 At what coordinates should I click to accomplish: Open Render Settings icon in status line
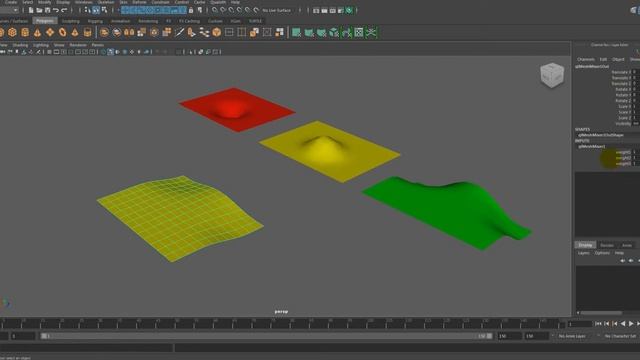click(341, 10)
